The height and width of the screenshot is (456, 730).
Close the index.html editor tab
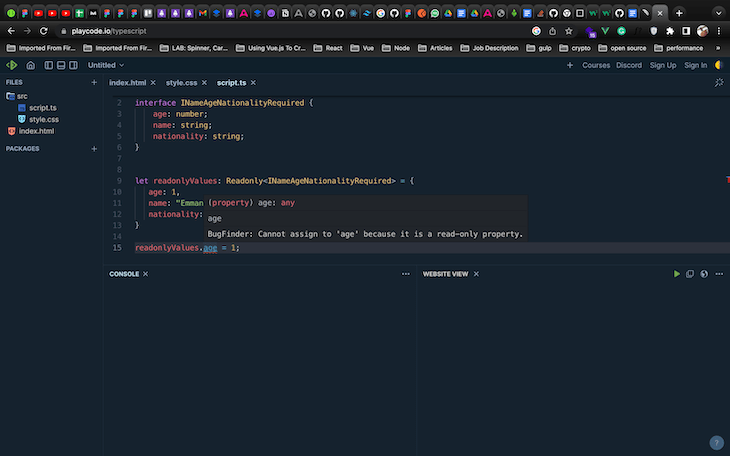(x=153, y=83)
